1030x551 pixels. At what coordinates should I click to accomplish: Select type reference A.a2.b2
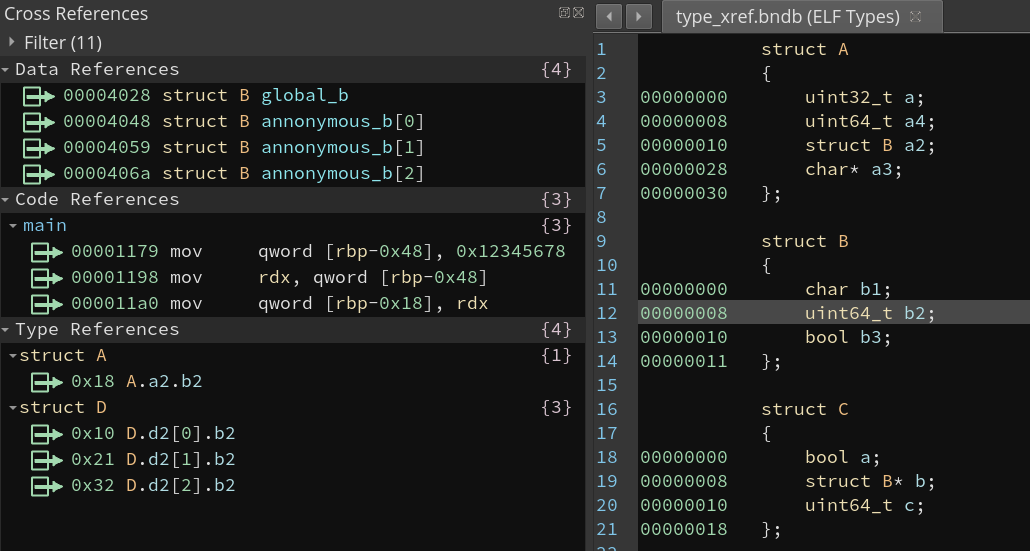point(292,382)
